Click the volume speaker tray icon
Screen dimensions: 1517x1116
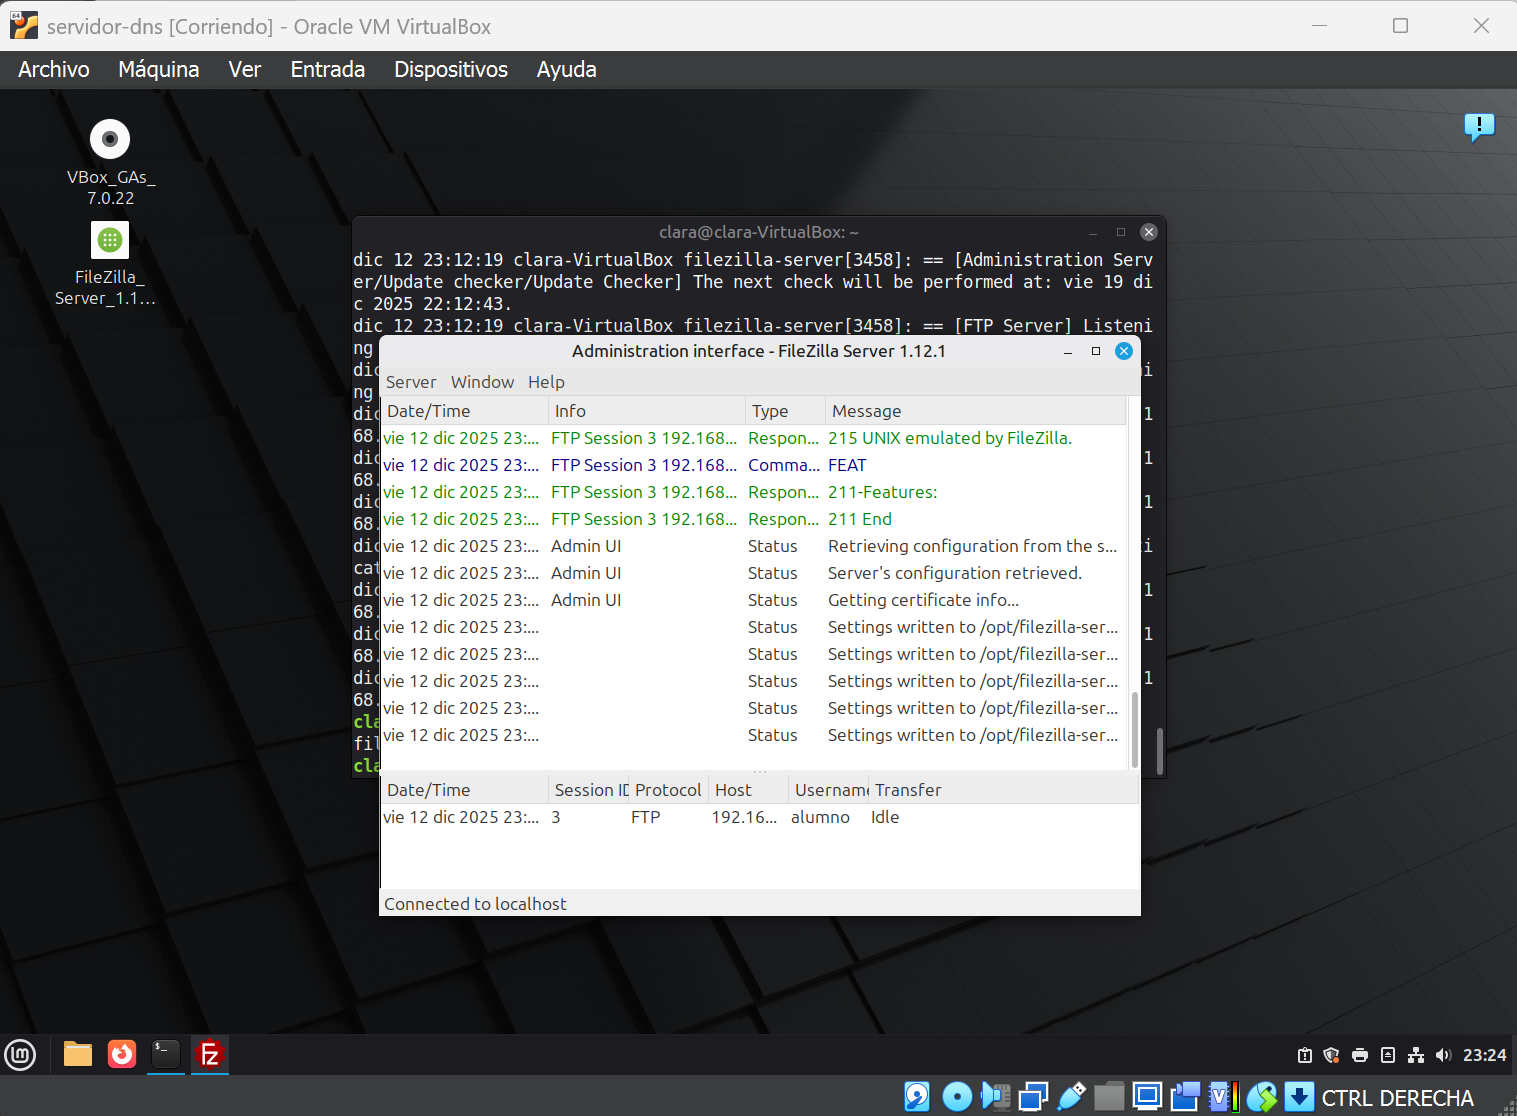click(1442, 1055)
